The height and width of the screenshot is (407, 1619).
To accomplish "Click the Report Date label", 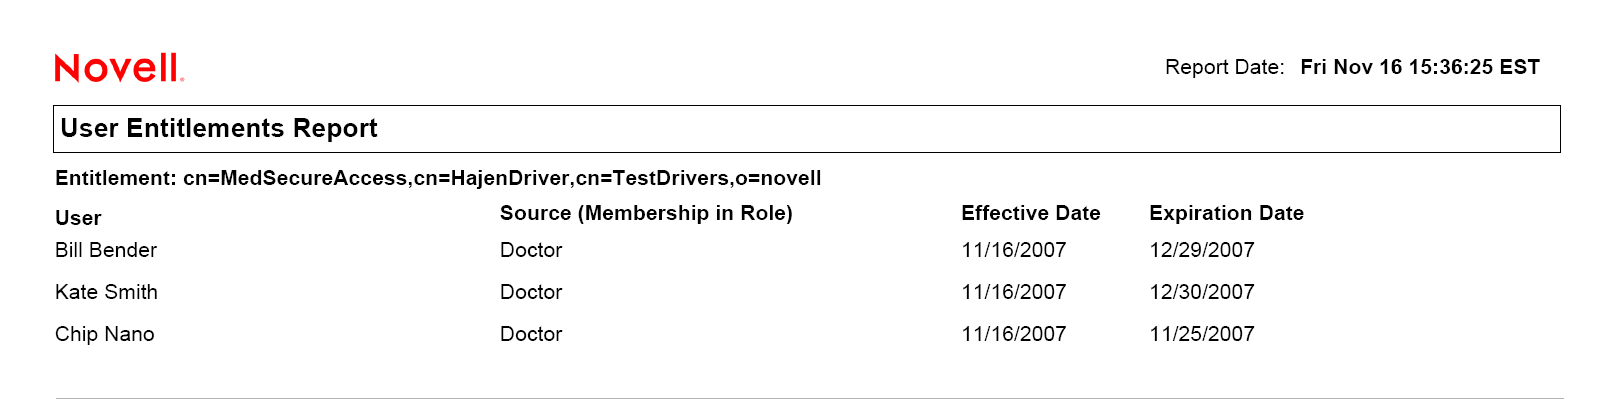I will click(1224, 67).
